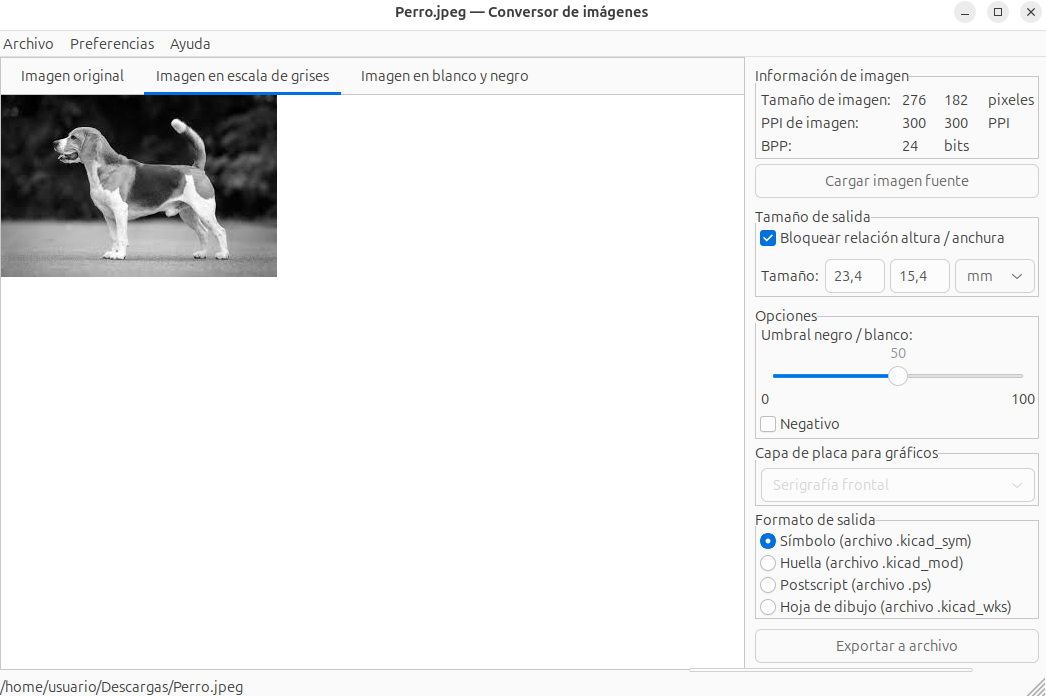Uncheck Bloquear relación altura / anchura

point(768,238)
